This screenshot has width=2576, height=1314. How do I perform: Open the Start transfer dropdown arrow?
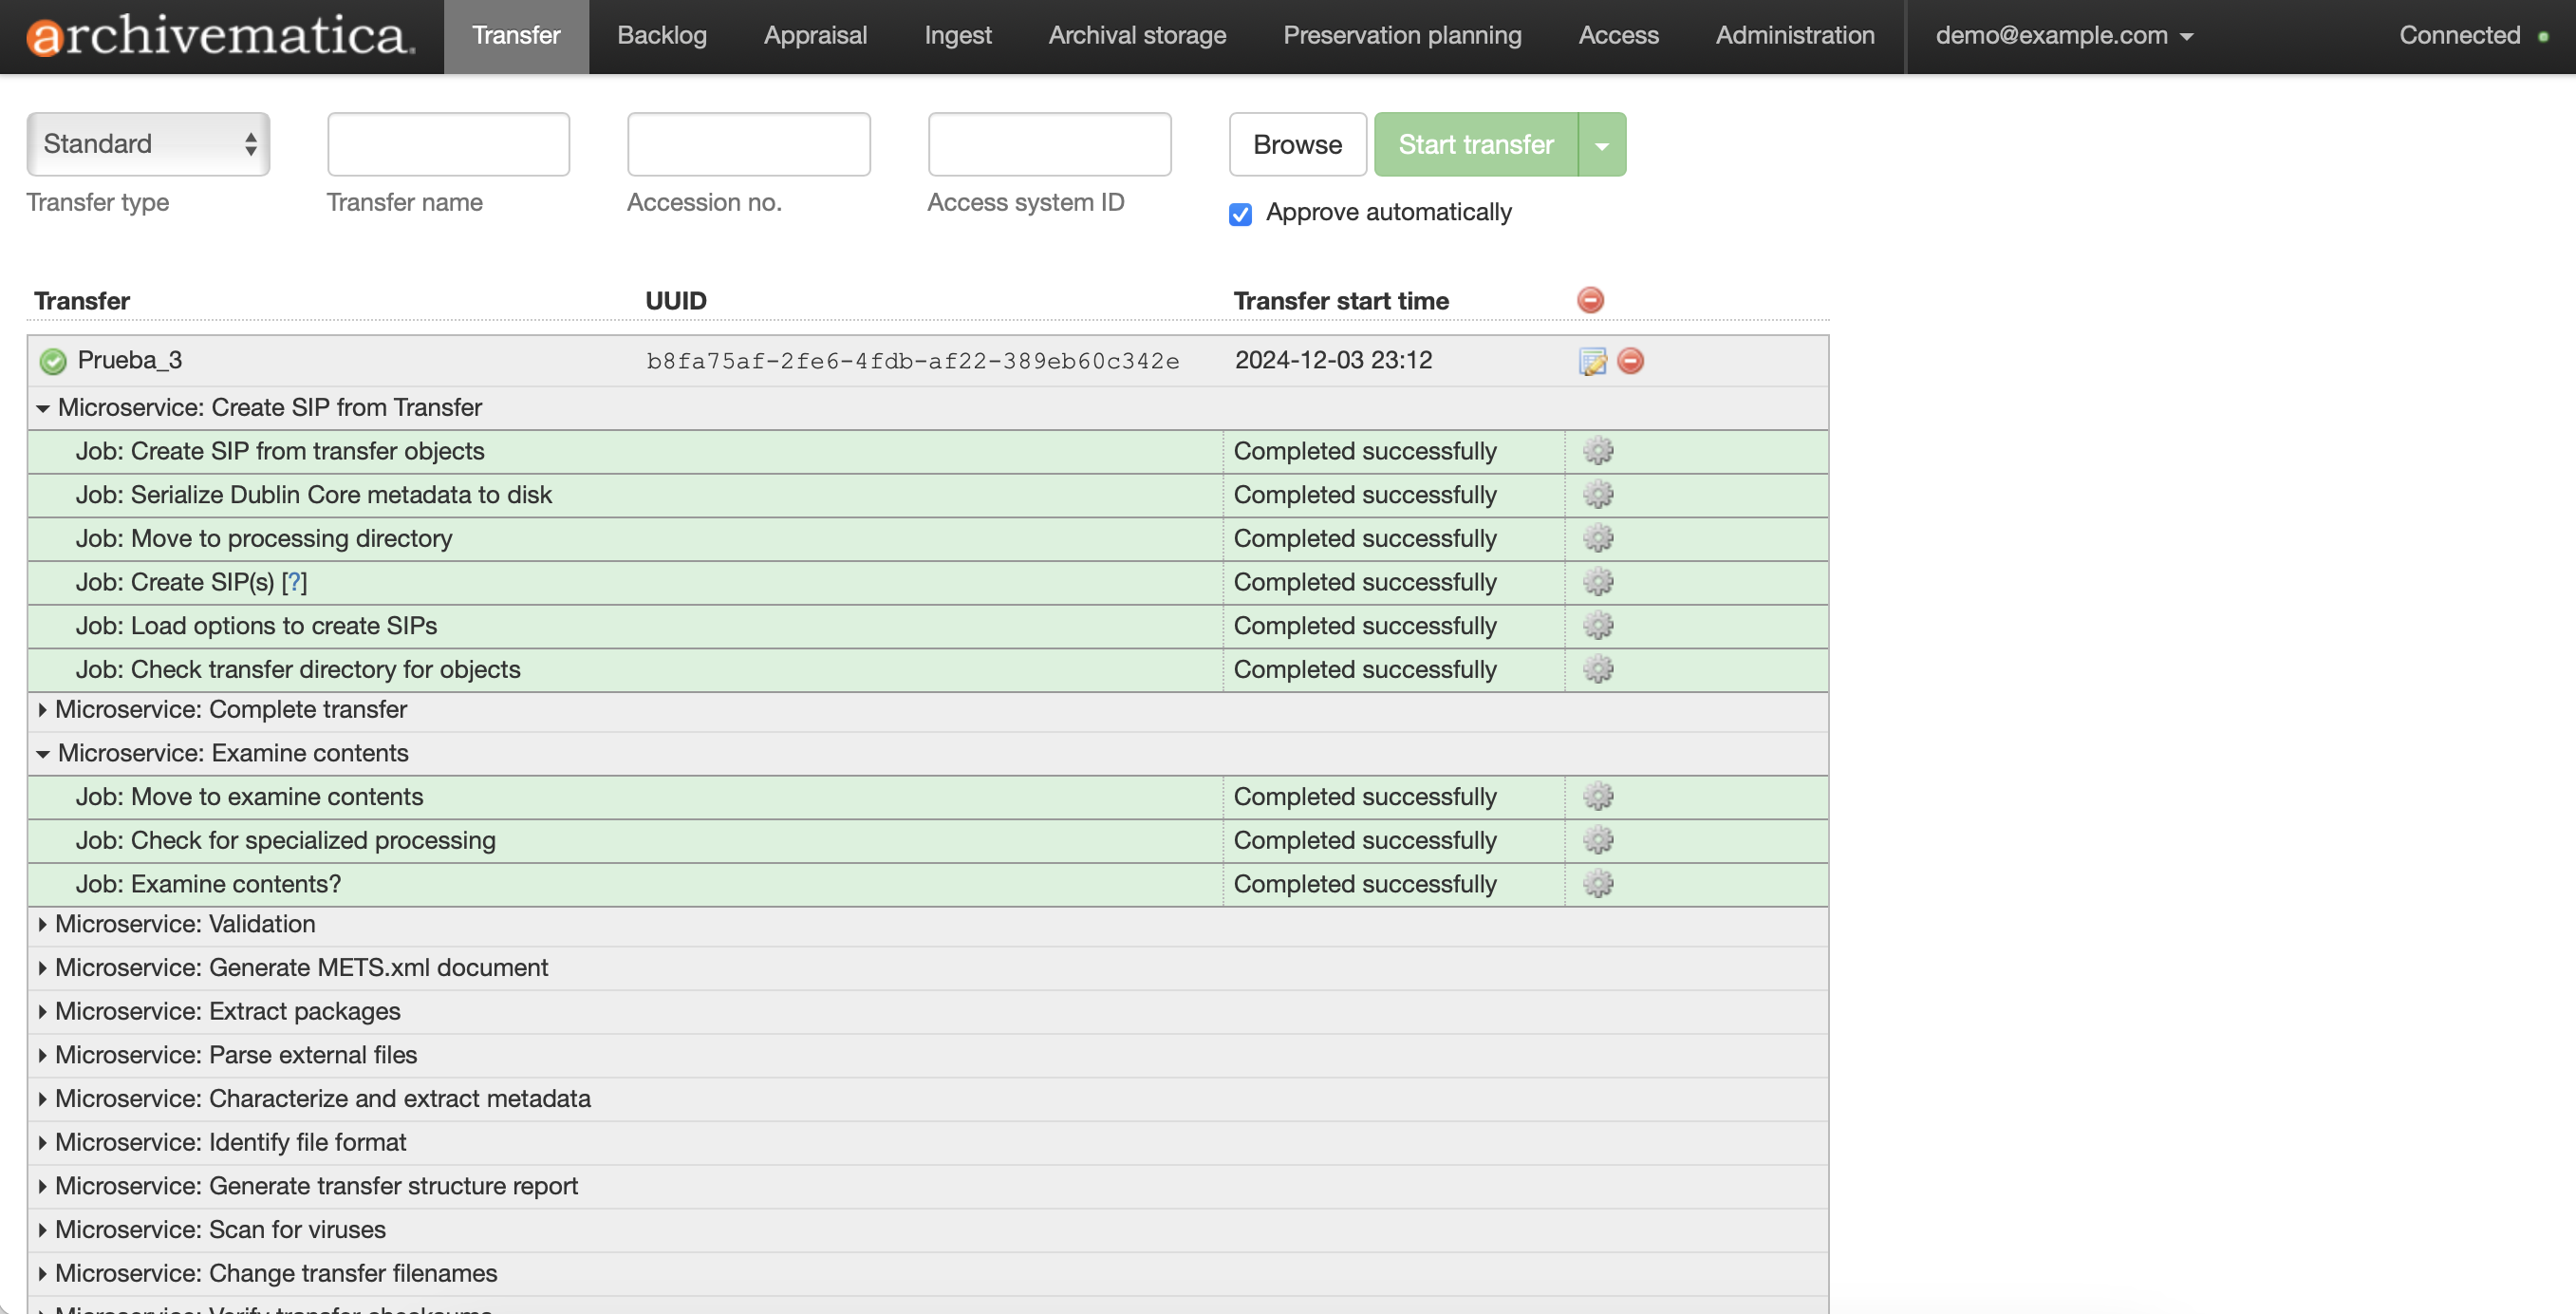(1602, 145)
